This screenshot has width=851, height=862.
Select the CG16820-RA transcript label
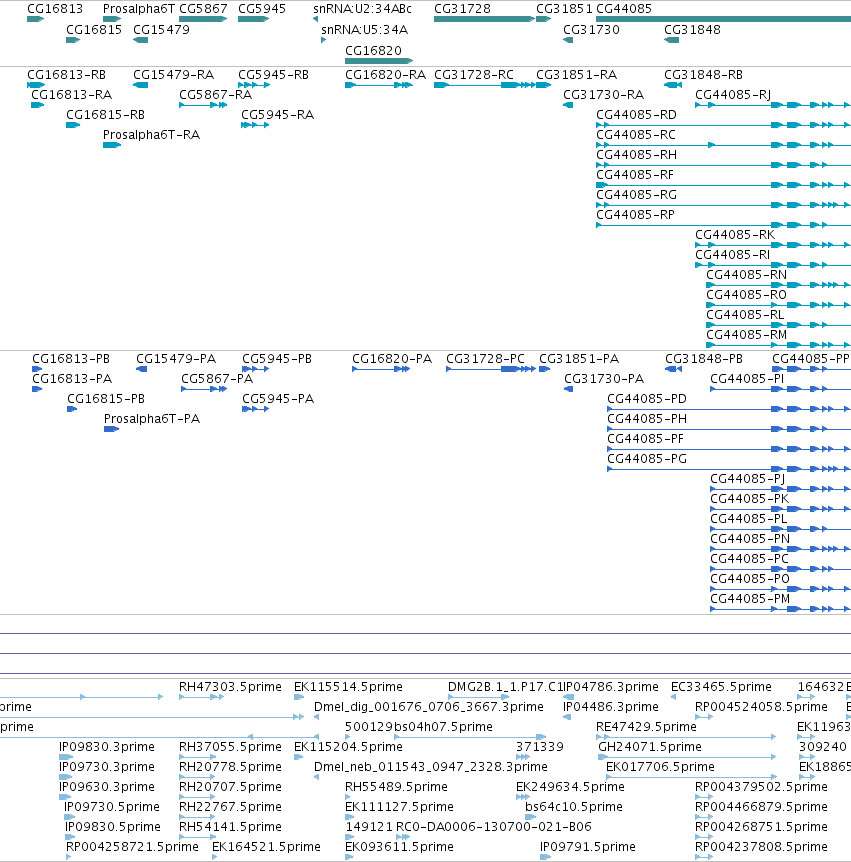tap(385, 75)
